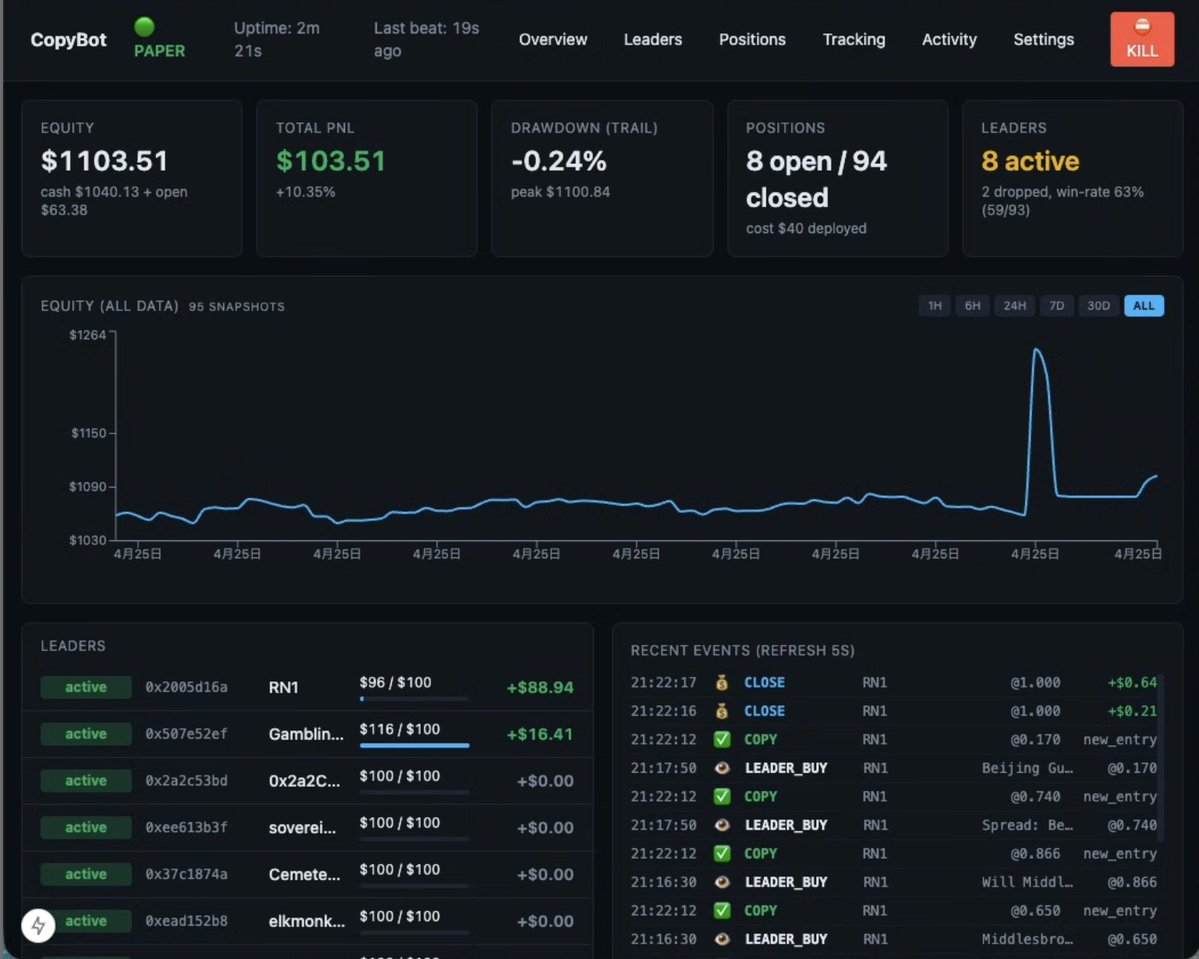The height and width of the screenshot is (959, 1199).
Task: Click the Uptime 2m 21s status text
Action: click(277, 39)
